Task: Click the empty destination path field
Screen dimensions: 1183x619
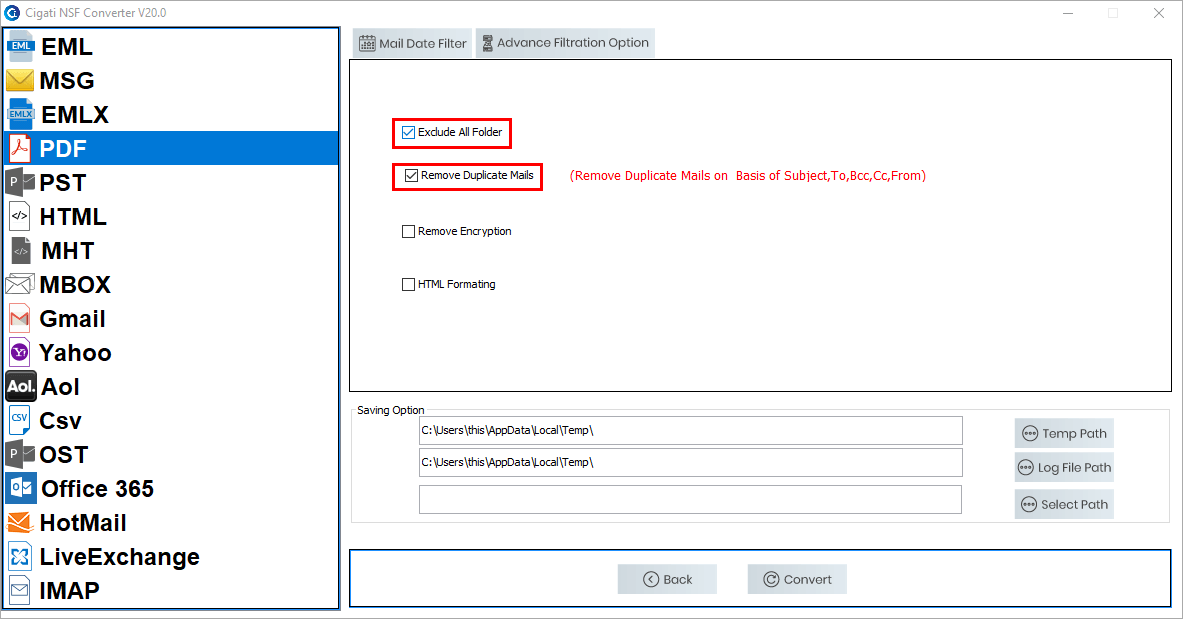Action: click(690, 500)
